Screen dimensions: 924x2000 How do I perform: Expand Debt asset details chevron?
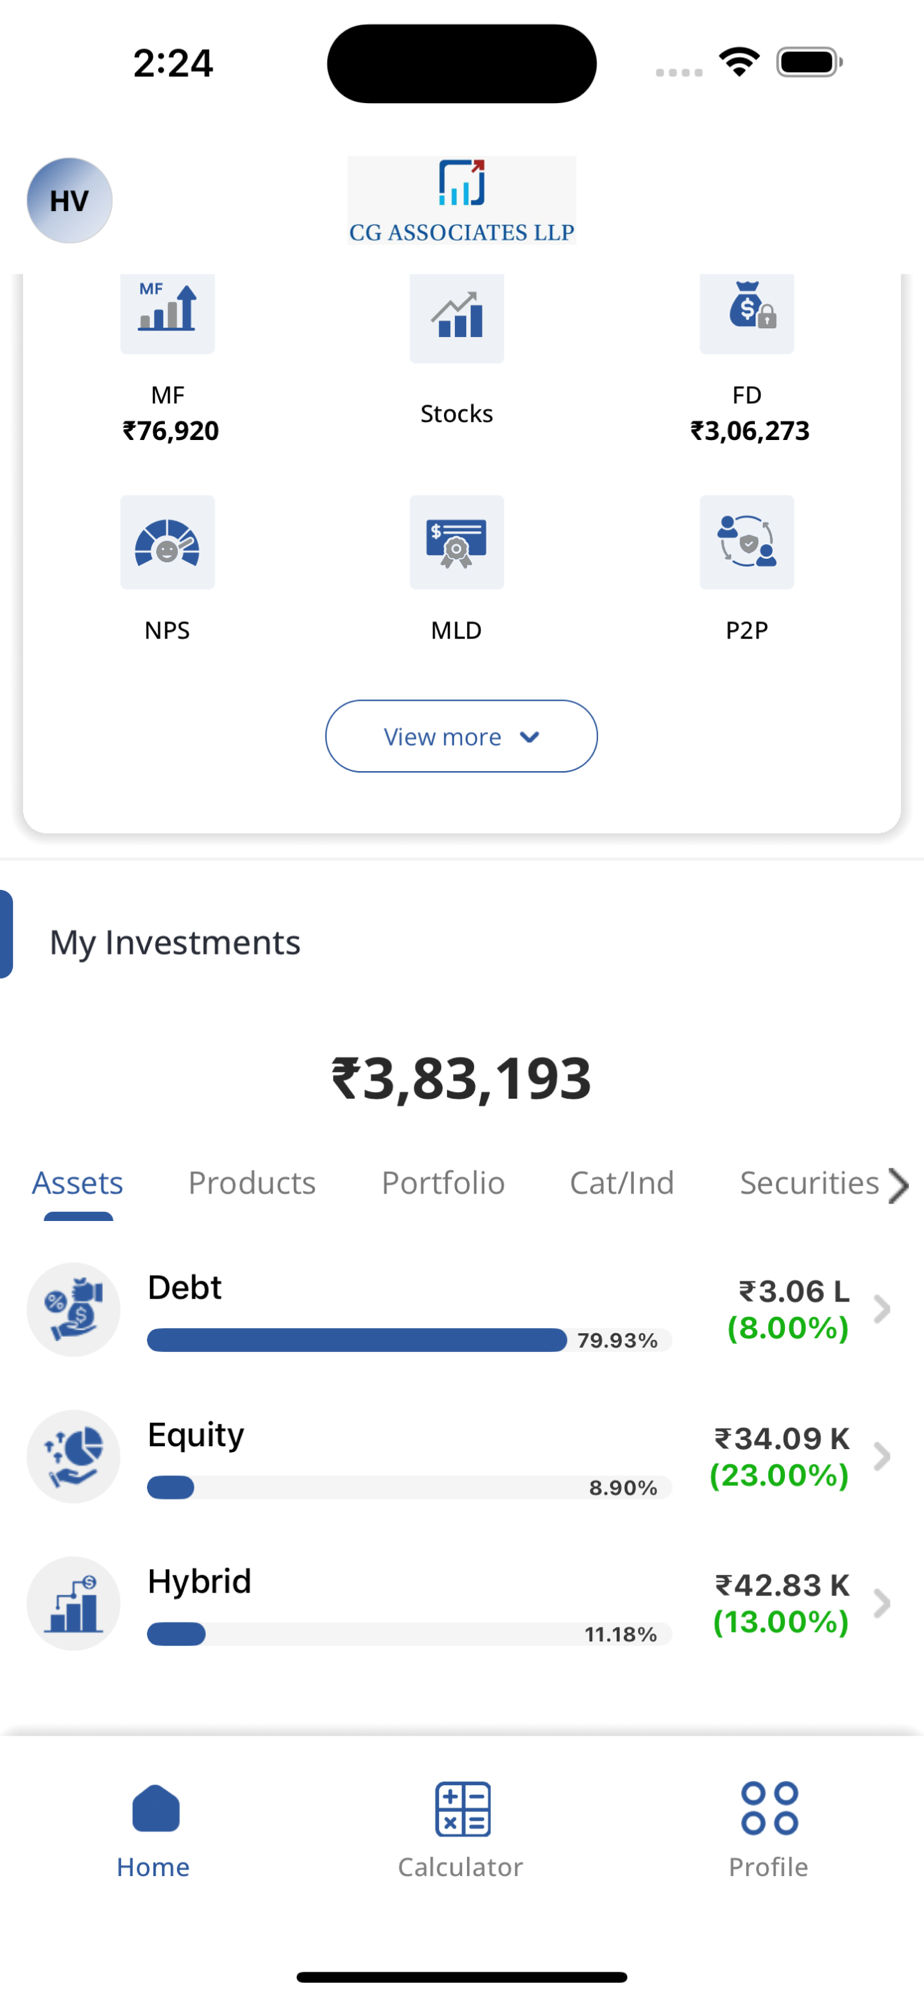[882, 1309]
